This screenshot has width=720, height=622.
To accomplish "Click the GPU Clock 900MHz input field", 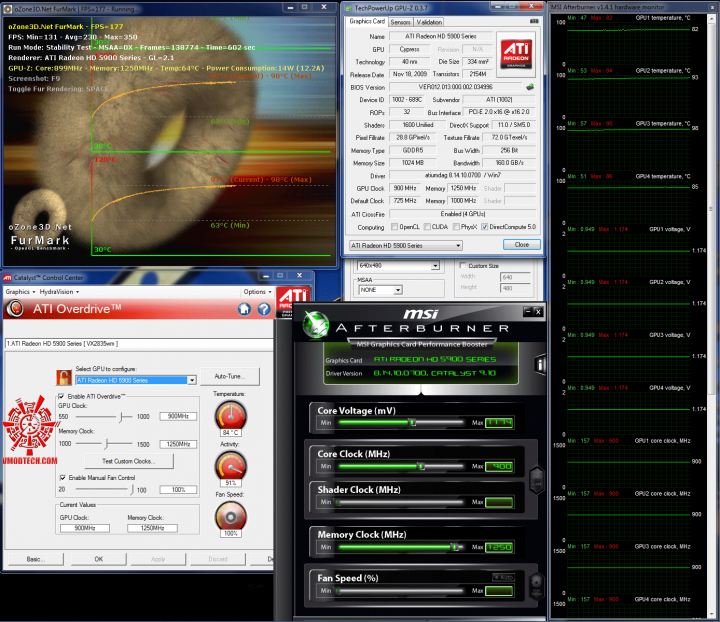I will (178, 416).
